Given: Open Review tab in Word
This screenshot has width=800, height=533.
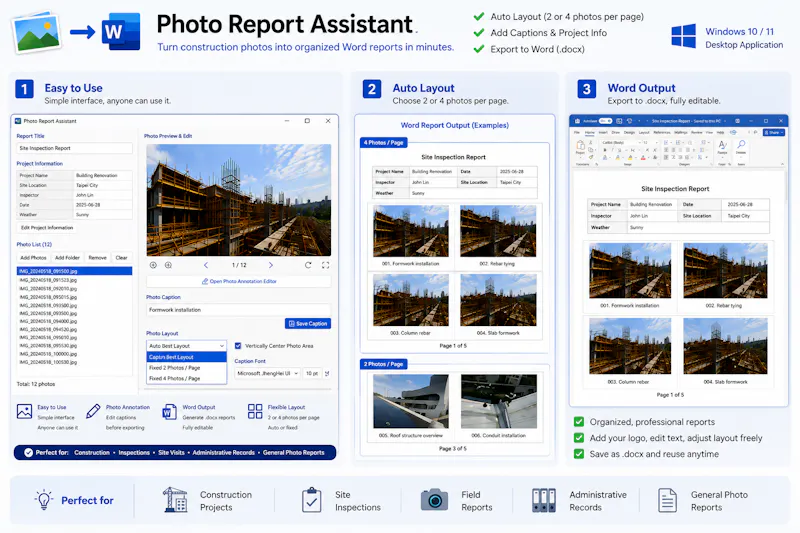Looking at the screenshot, I should [x=696, y=133].
